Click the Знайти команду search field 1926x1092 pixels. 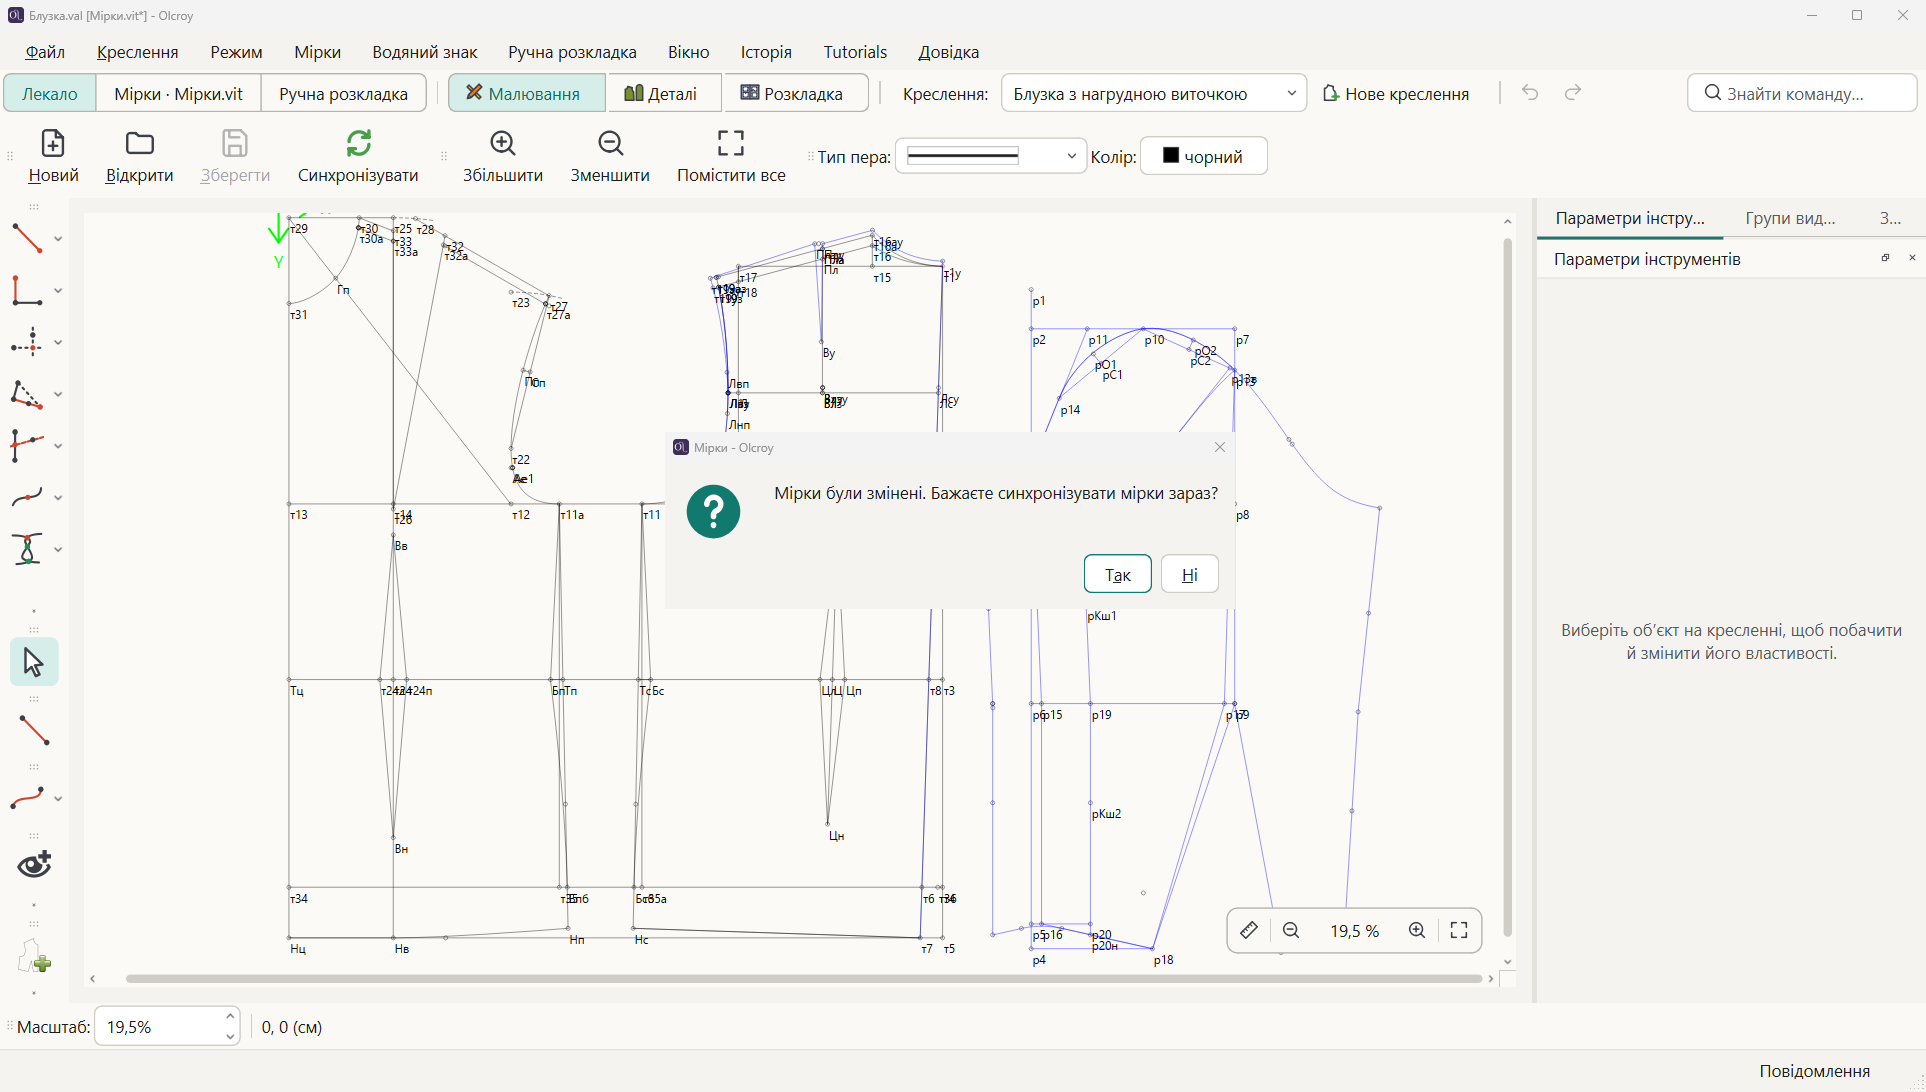coord(1802,93)
